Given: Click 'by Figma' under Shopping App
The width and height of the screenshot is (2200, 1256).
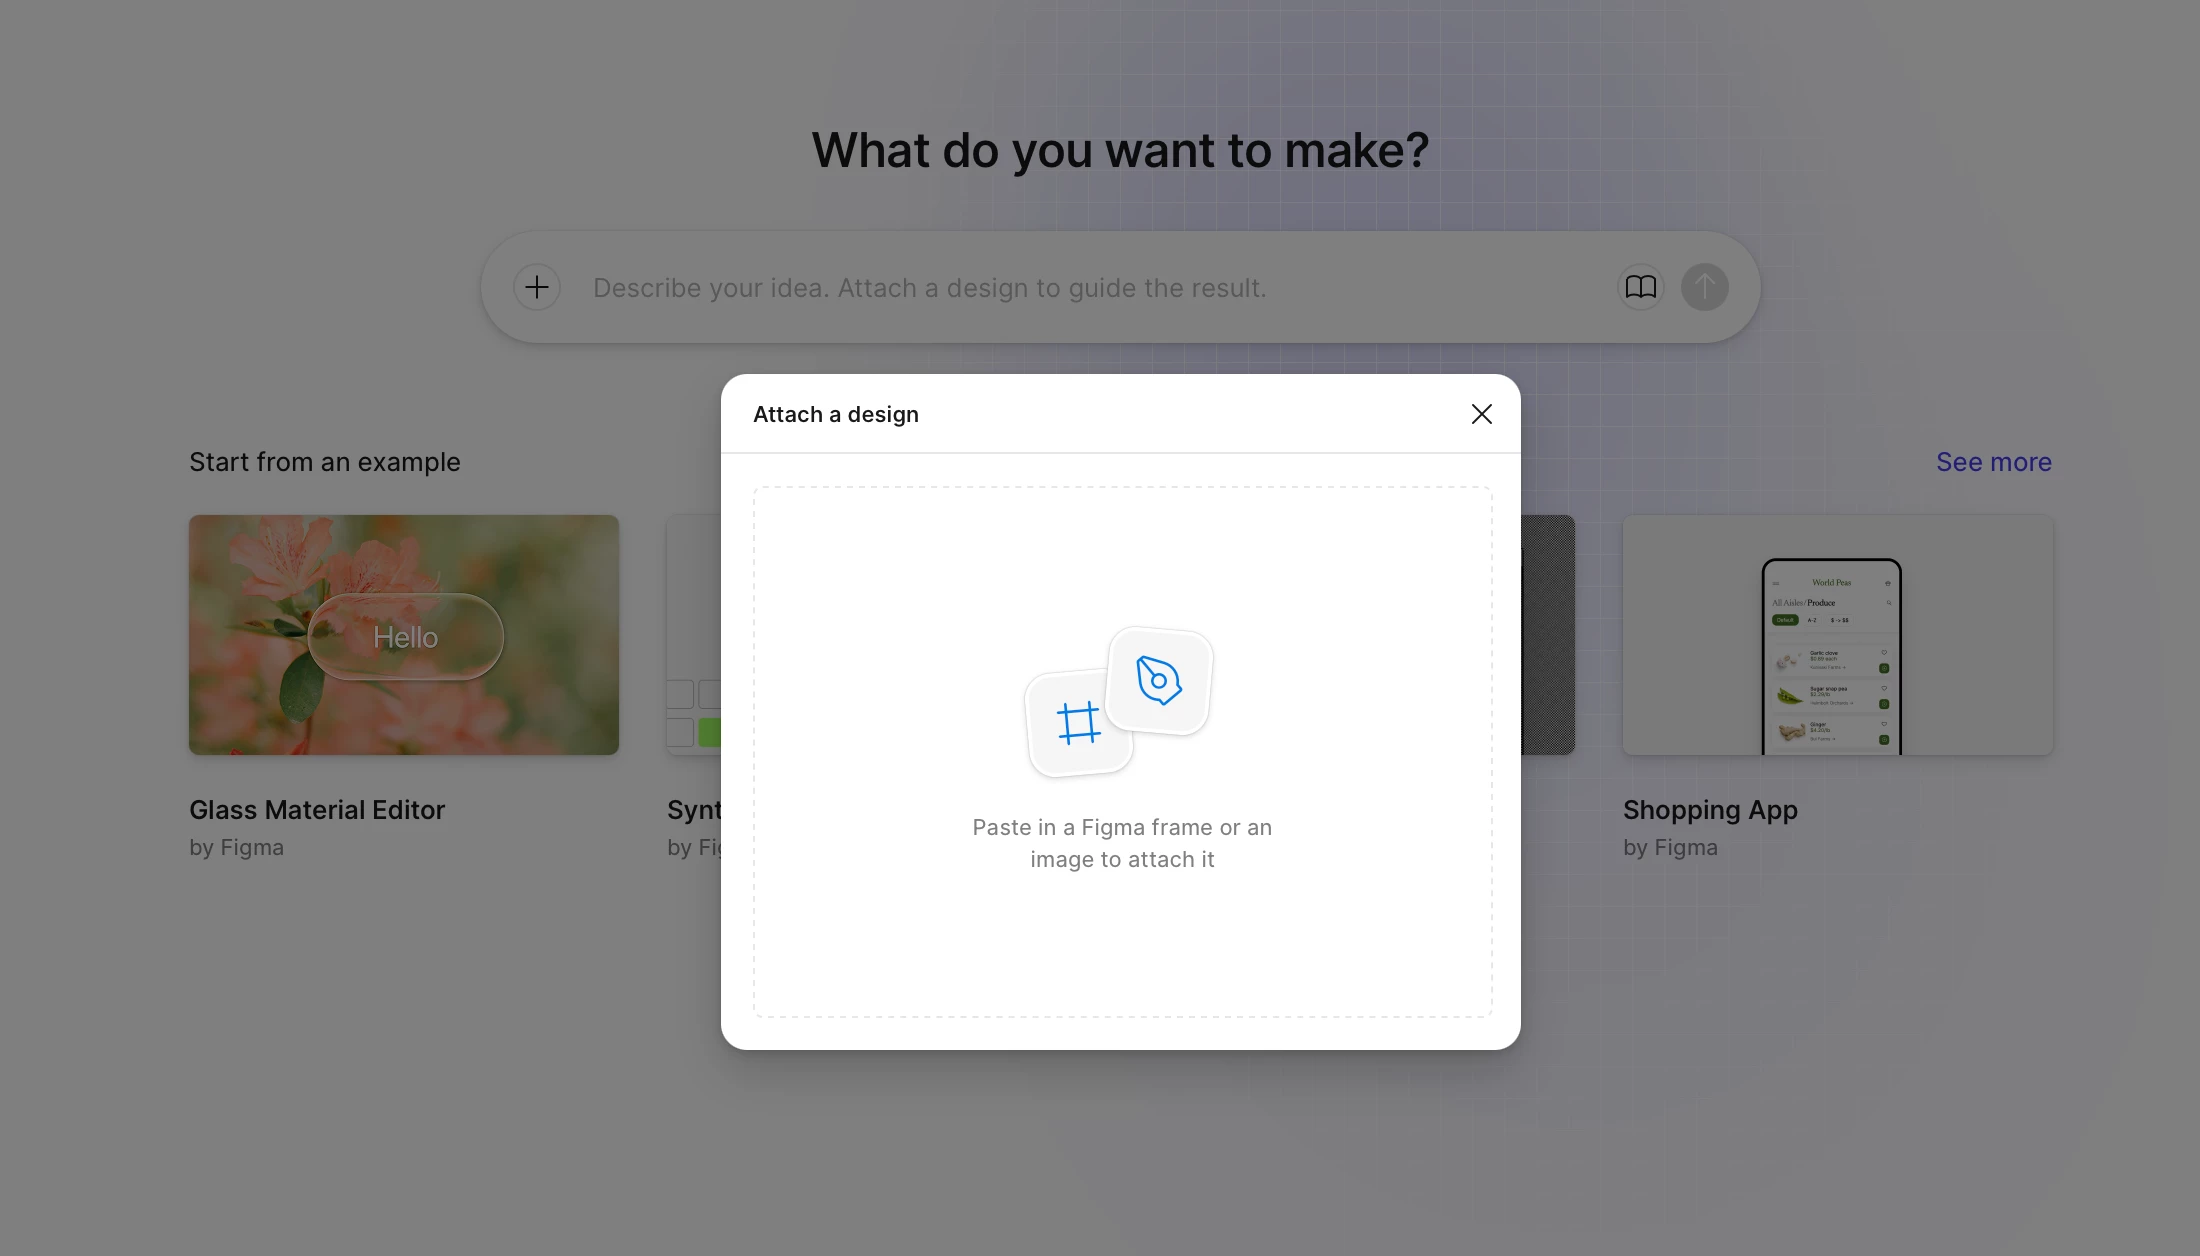Looking at the screenshot, I should pos(1670,848).
